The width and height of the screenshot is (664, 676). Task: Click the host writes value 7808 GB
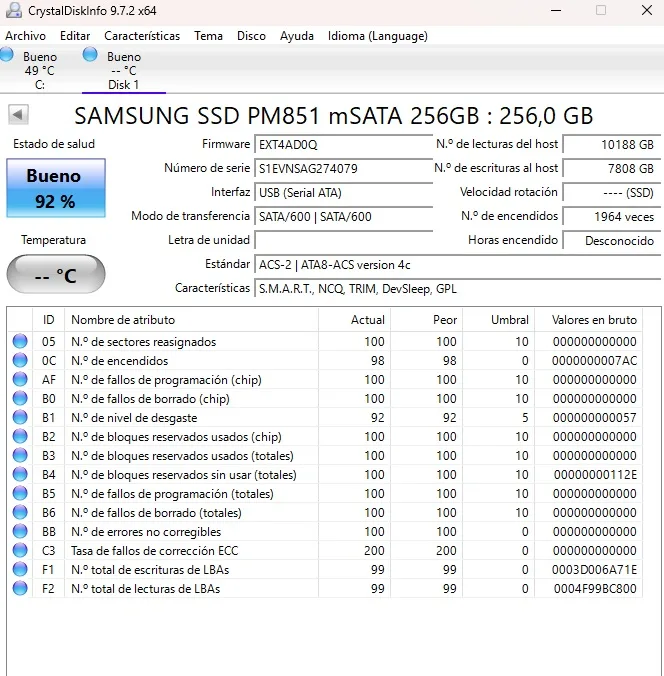click(612, 169)
